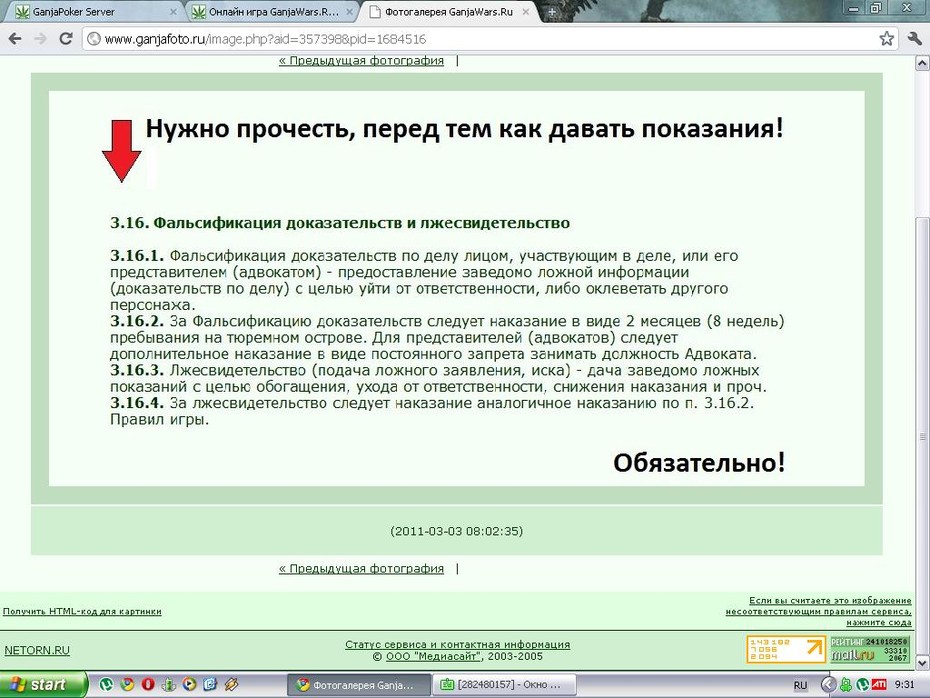Click the rules screenshot image thumbnail
This screenshot has height=698, width=930.
point(456,288)
